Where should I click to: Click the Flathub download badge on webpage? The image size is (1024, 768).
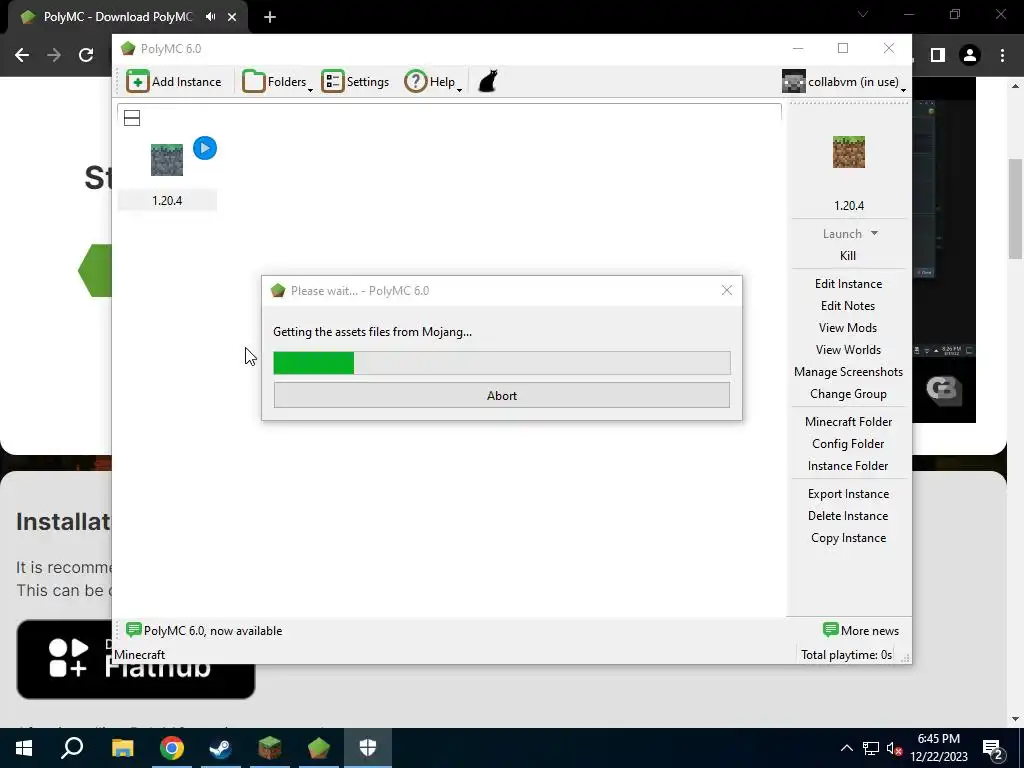pos(135,660)
